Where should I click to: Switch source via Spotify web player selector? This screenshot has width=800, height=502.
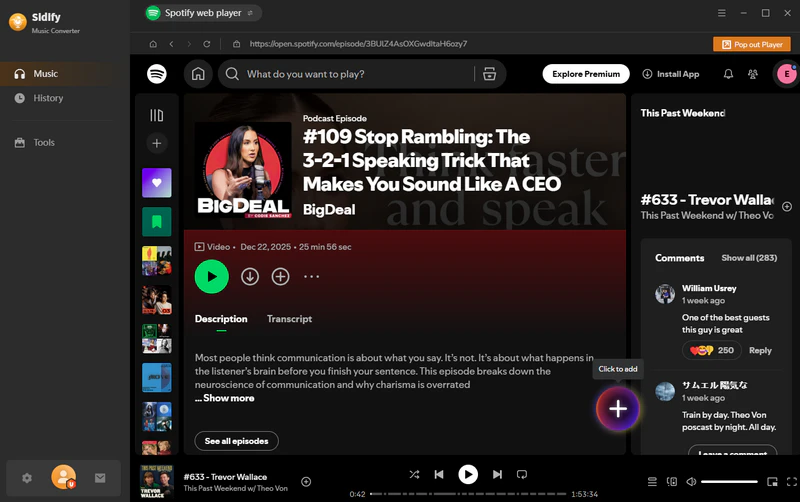pyautogui.click(x=203, y=13)
